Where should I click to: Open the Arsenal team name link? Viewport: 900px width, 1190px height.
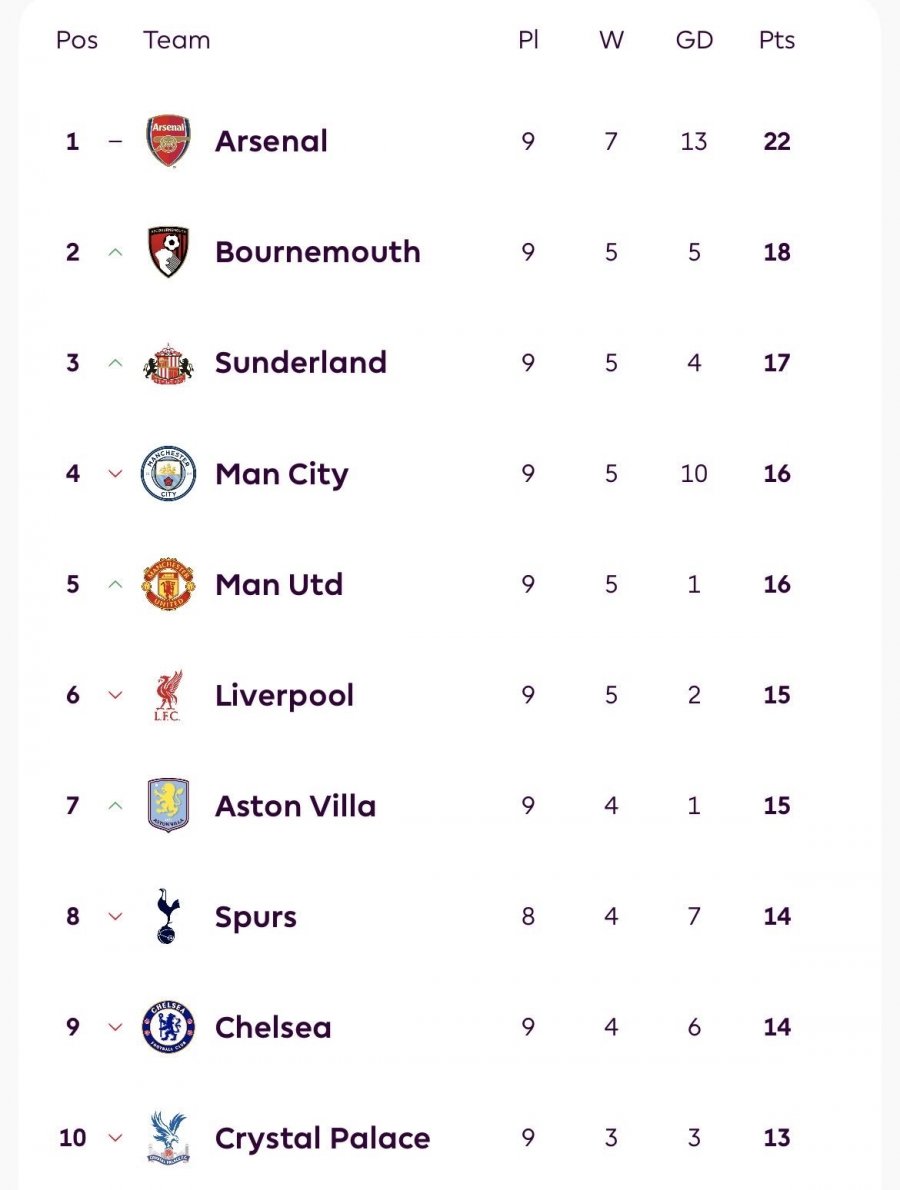coord(271,141)
